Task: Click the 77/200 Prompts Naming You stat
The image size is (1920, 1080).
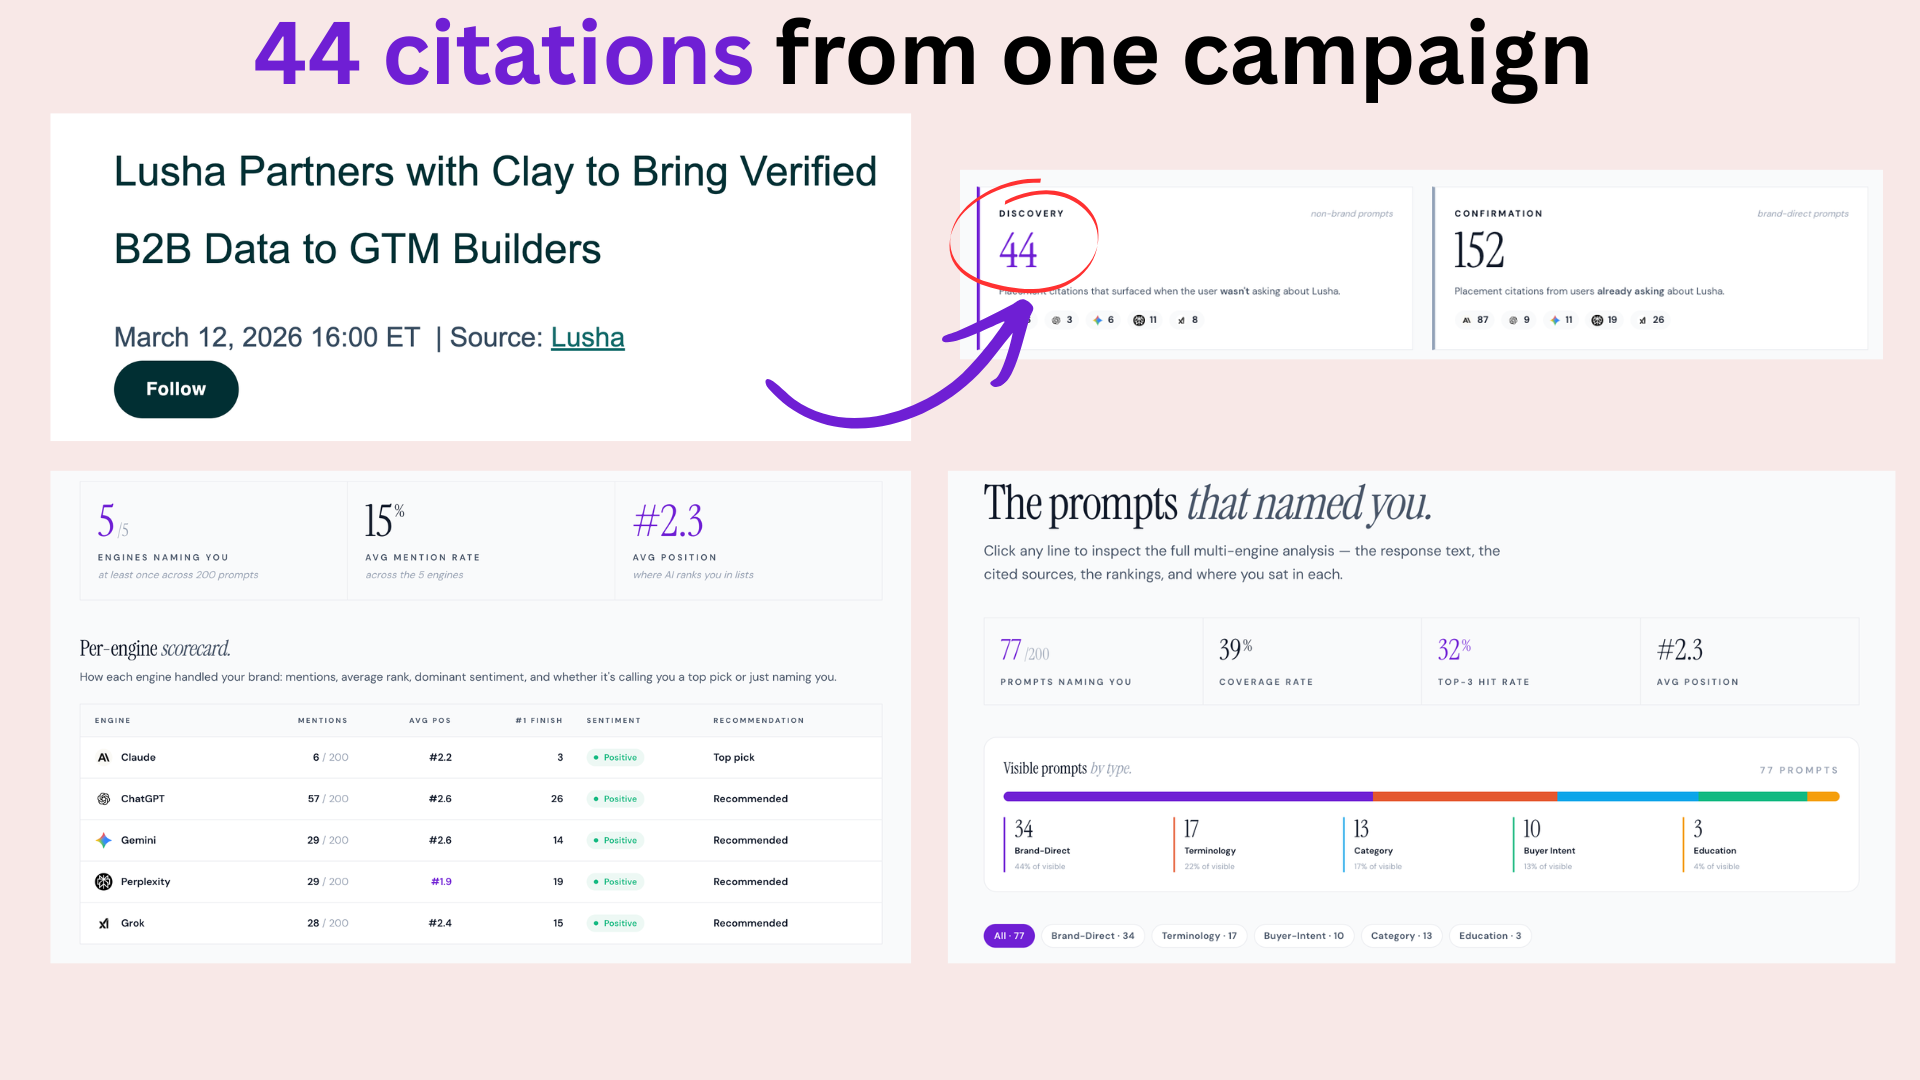Action: [1092, 662]
